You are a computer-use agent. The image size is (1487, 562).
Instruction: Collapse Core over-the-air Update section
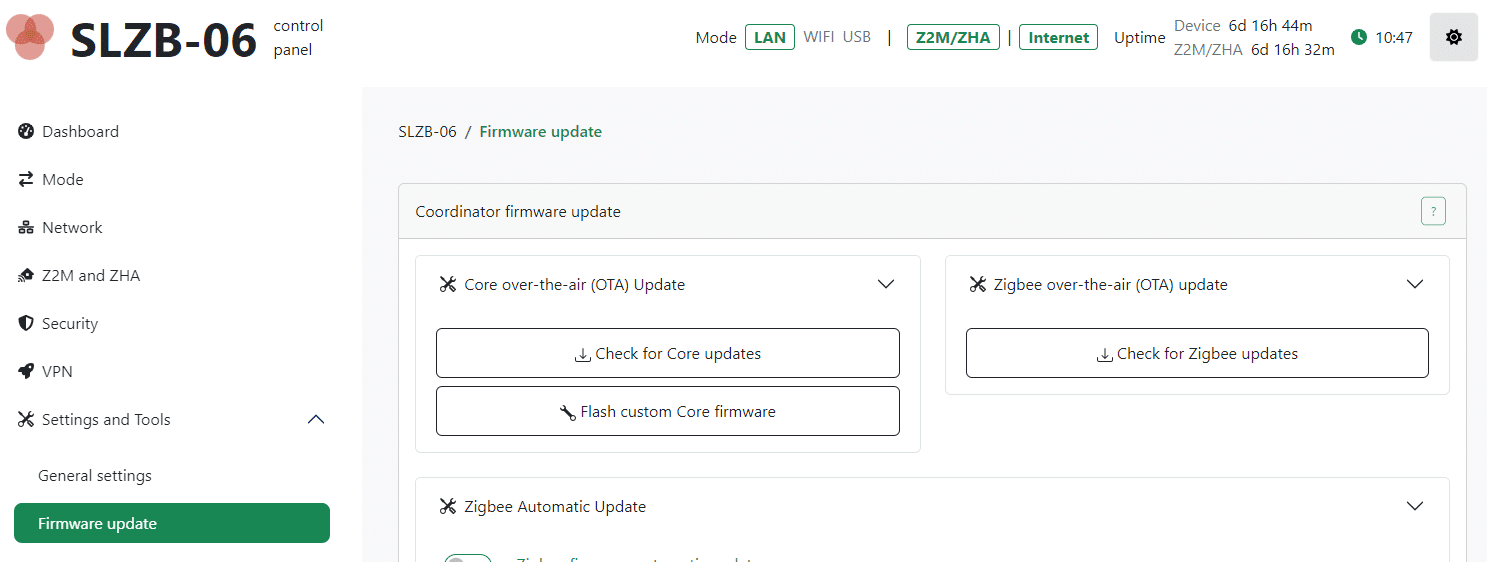(885, 284)
